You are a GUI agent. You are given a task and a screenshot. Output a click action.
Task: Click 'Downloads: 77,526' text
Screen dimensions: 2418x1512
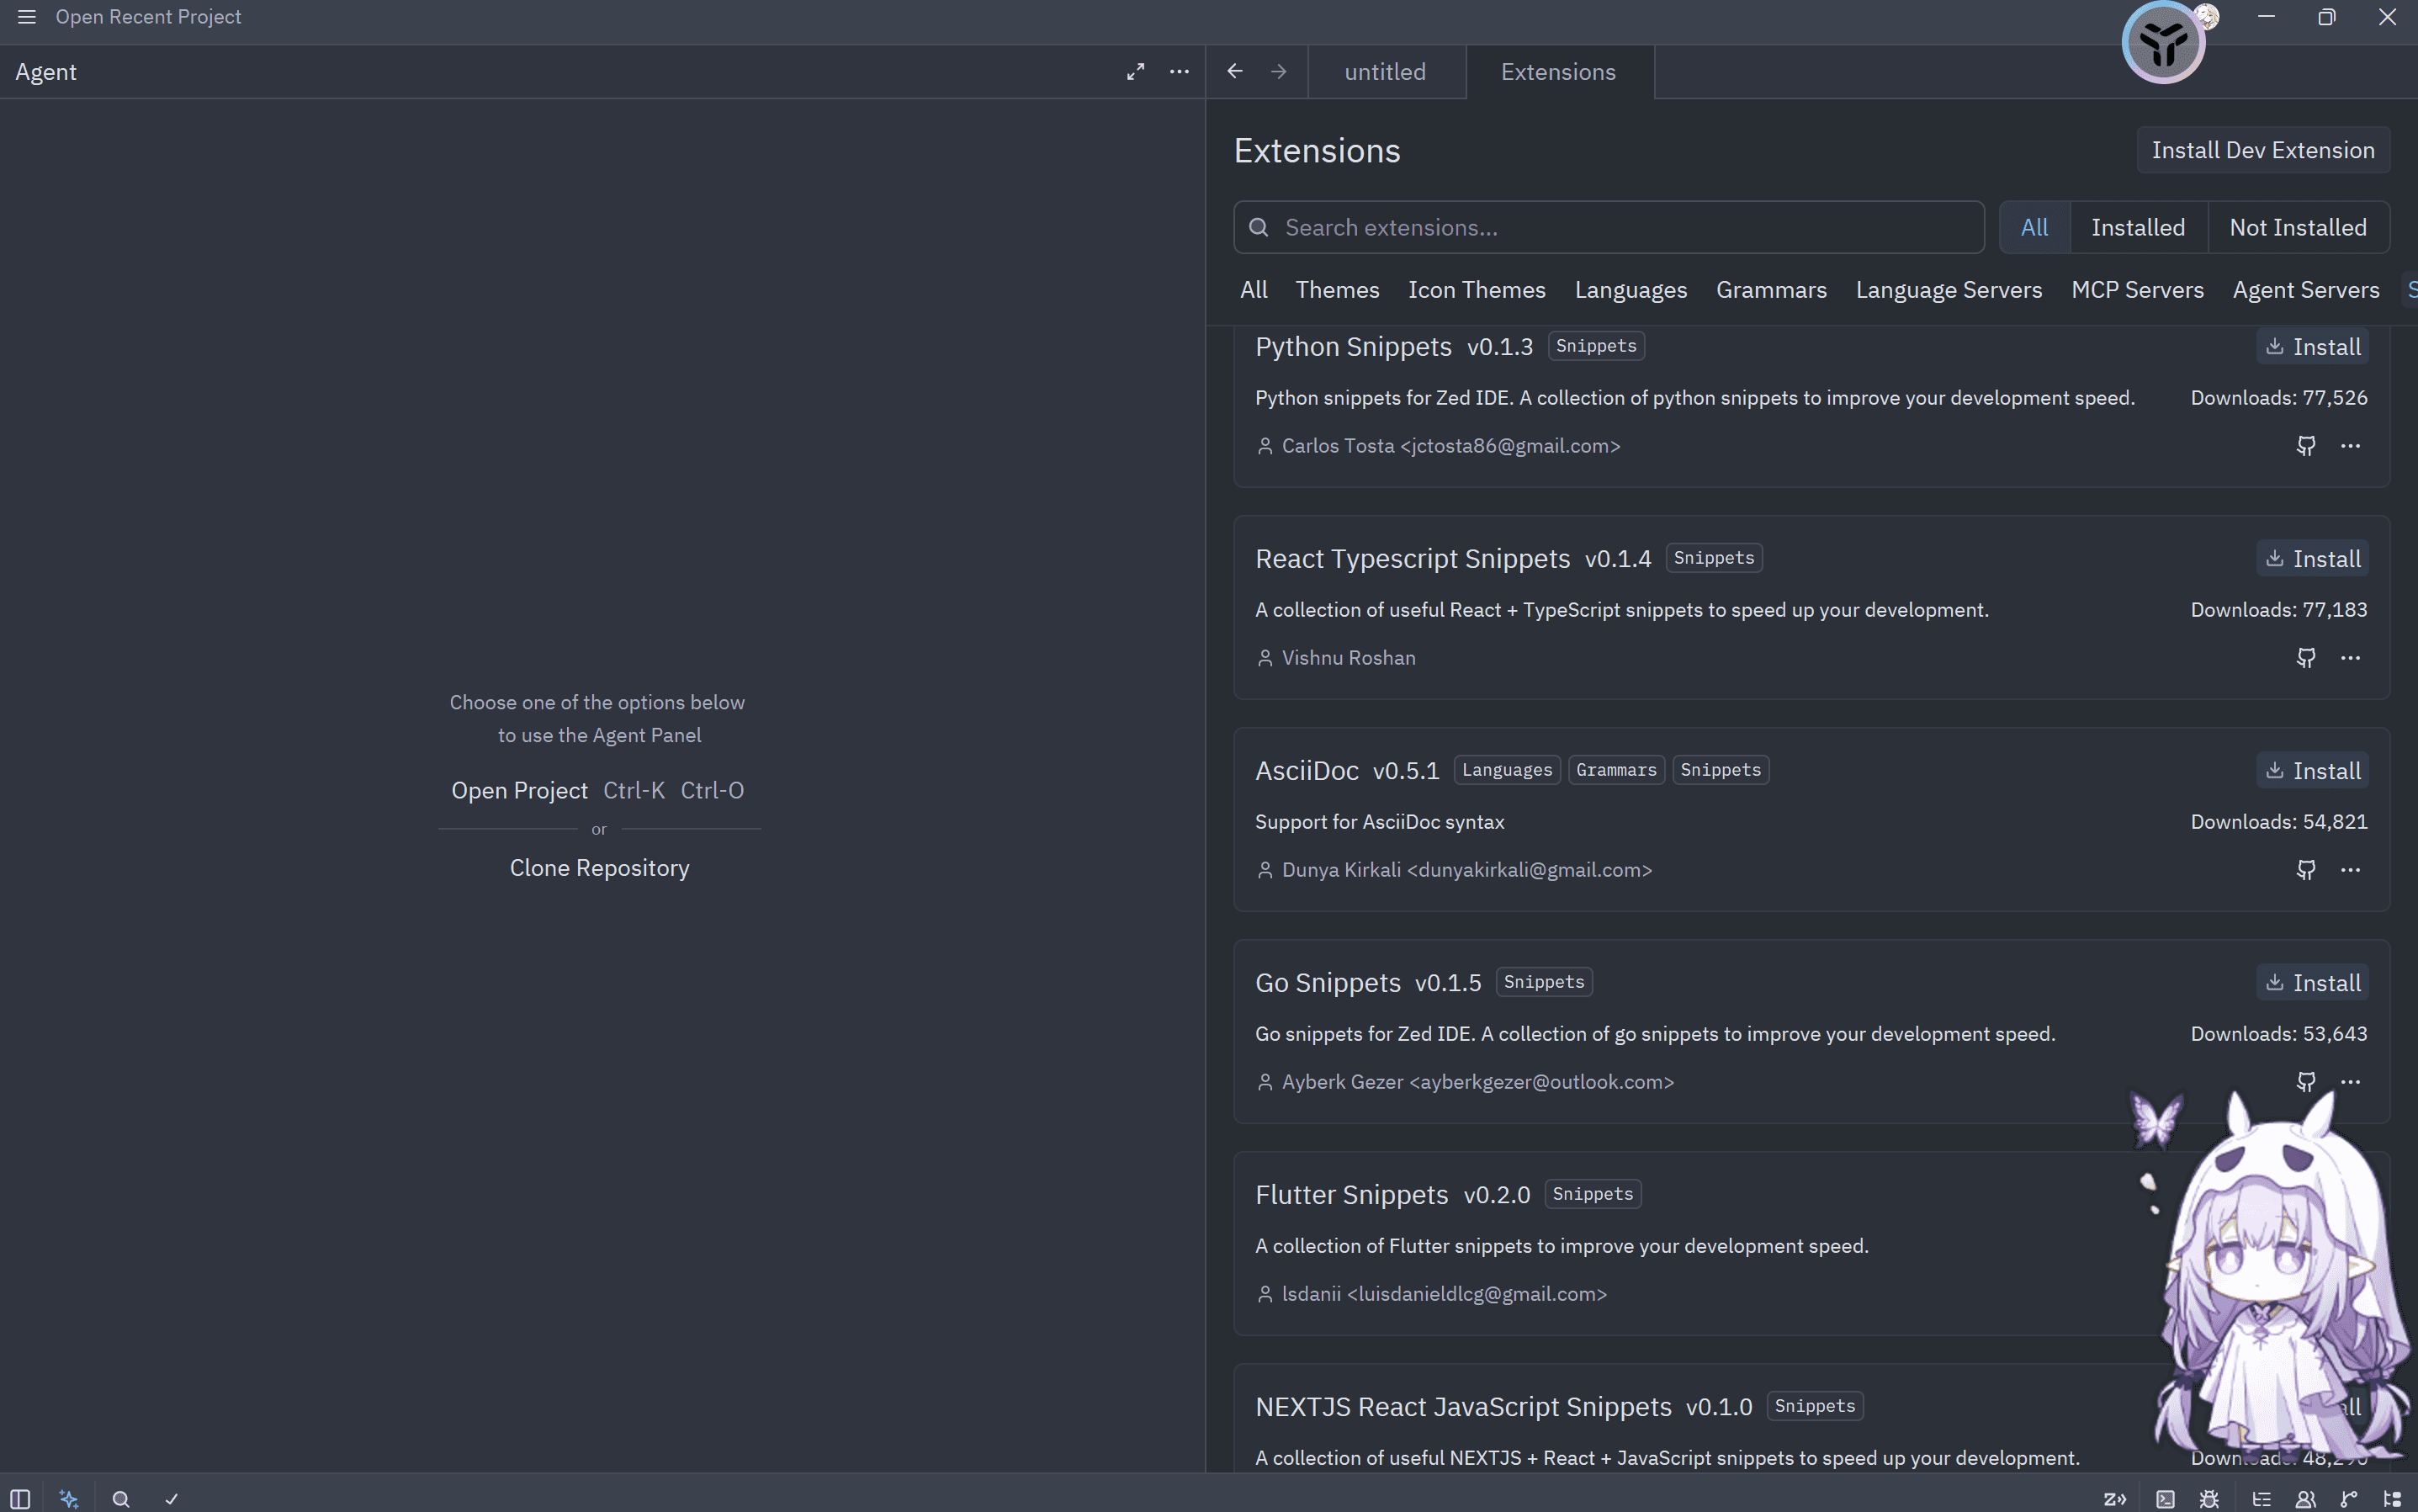point(2278,398)
